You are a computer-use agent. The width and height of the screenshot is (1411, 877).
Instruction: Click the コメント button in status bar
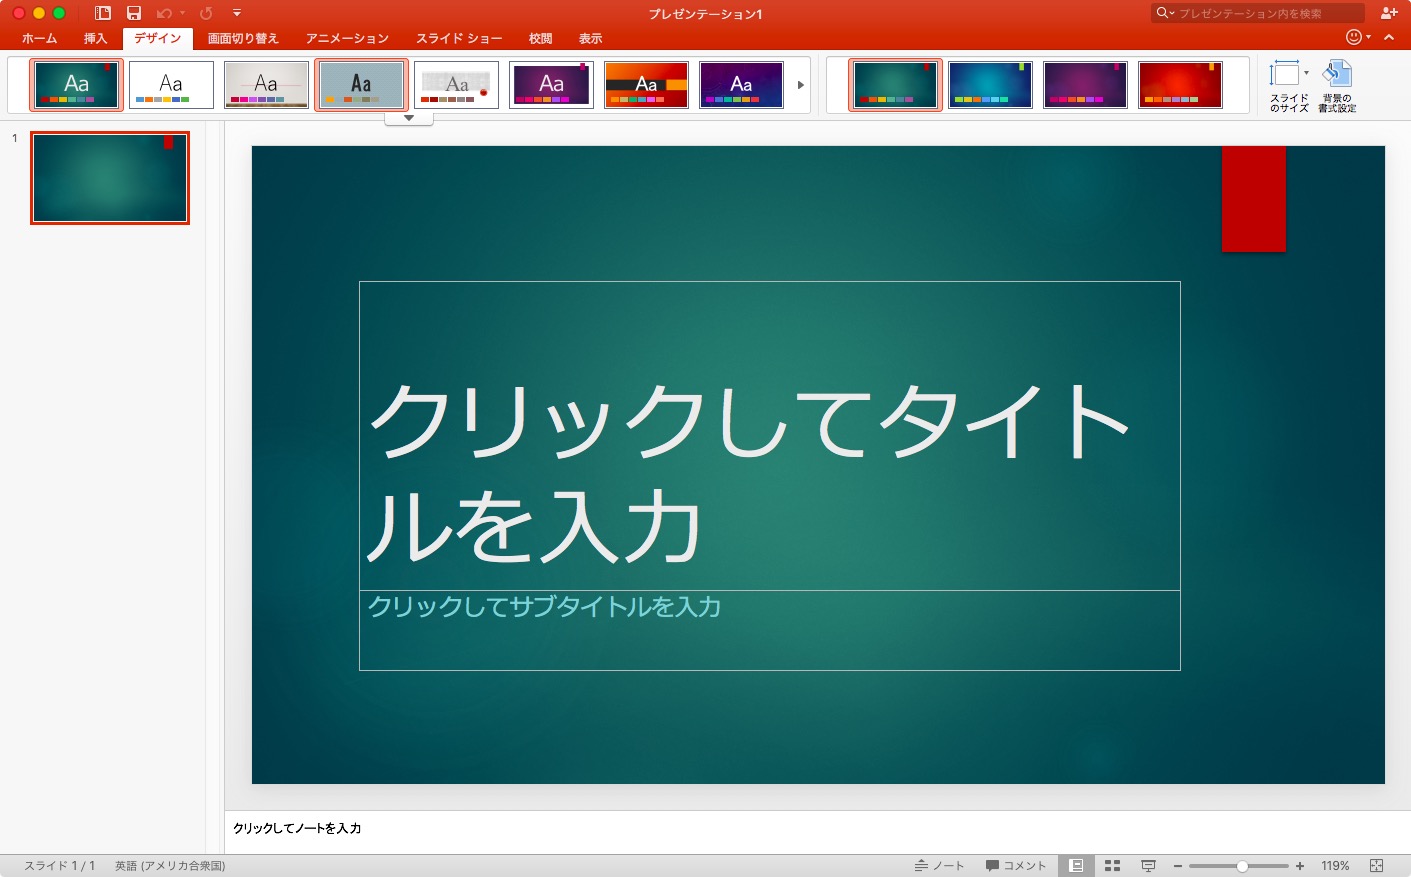point(1016,866)
